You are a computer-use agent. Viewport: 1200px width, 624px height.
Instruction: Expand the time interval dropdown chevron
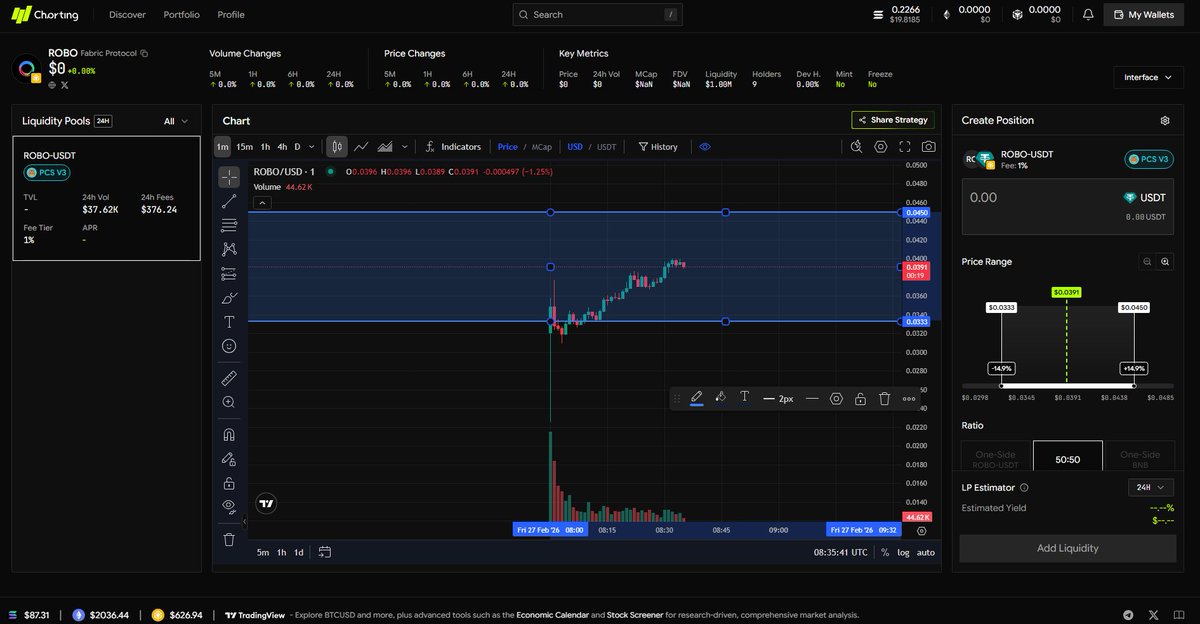pos(312,147)
